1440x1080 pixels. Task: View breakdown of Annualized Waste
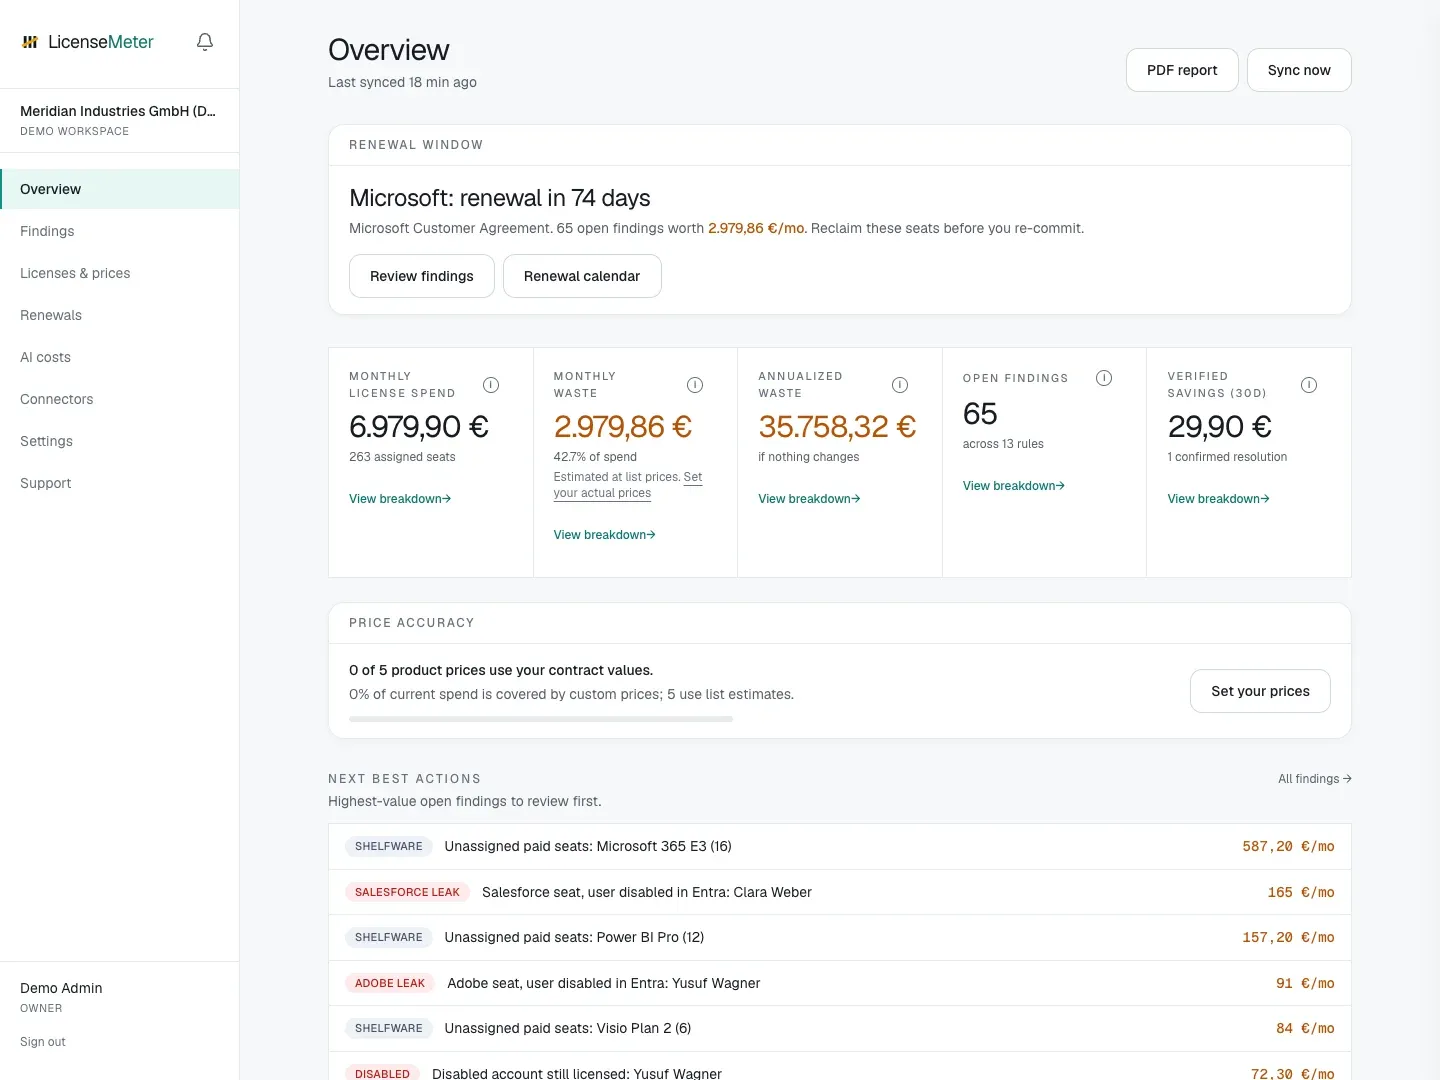pyautogui.click(x=809, y=499)
